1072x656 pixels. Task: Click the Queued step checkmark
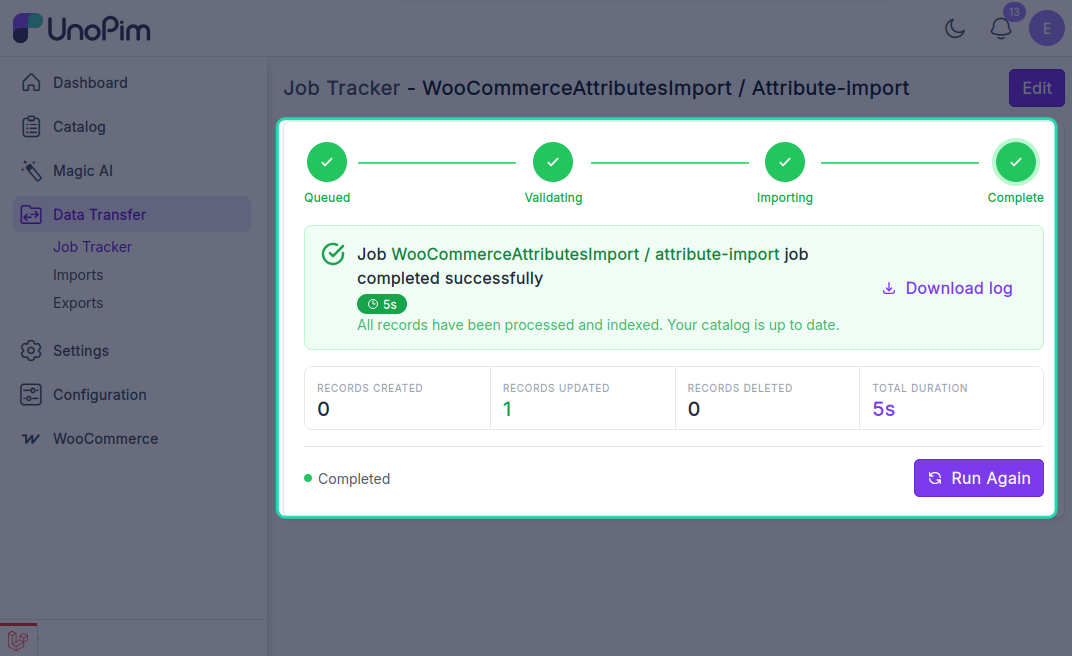point(327,162)
